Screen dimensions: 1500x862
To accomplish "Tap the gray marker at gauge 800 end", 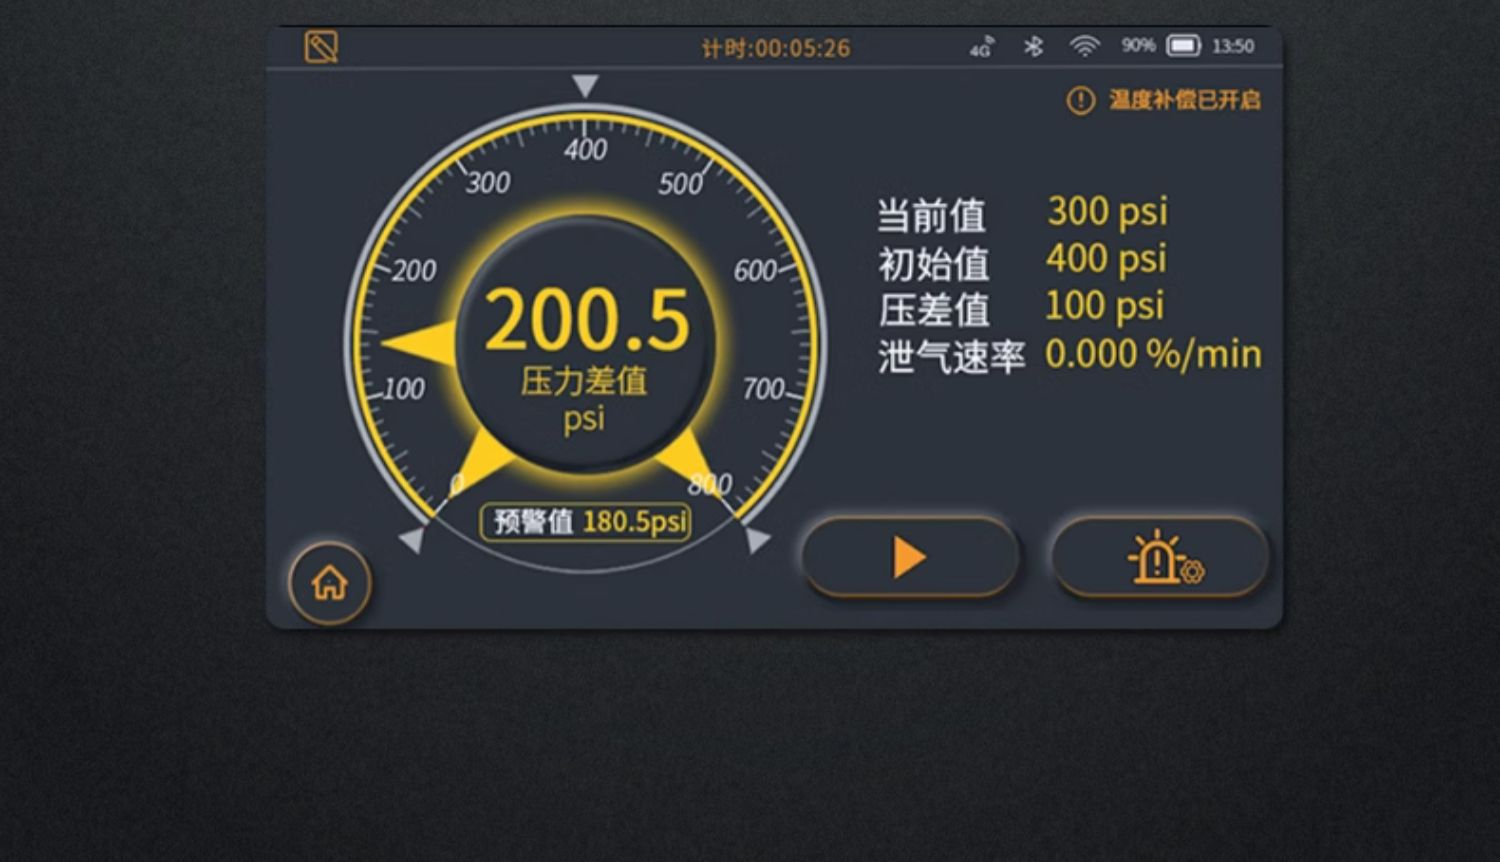I will pyautogui.click(x=758, y=540).
